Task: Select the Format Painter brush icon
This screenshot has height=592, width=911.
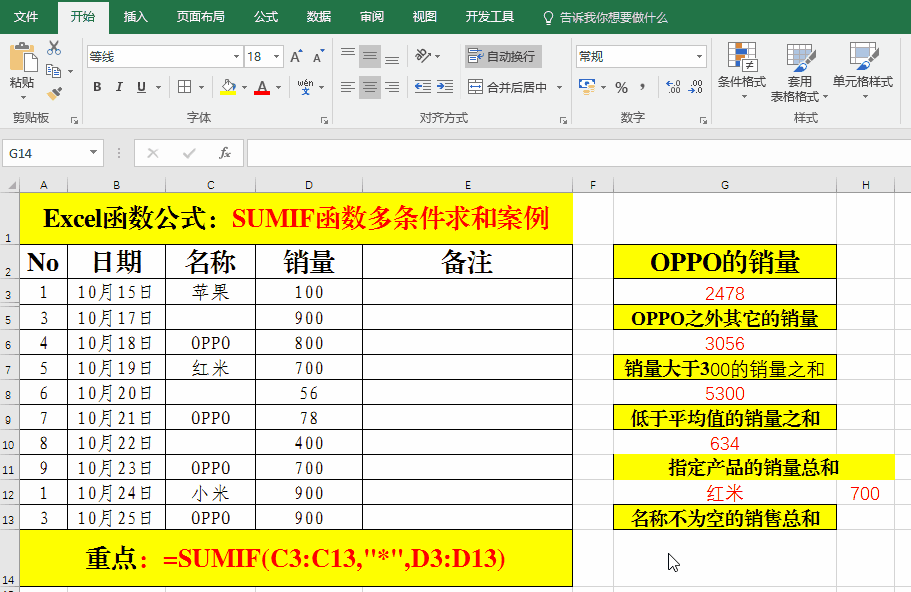Action: (x=54, y=93)
